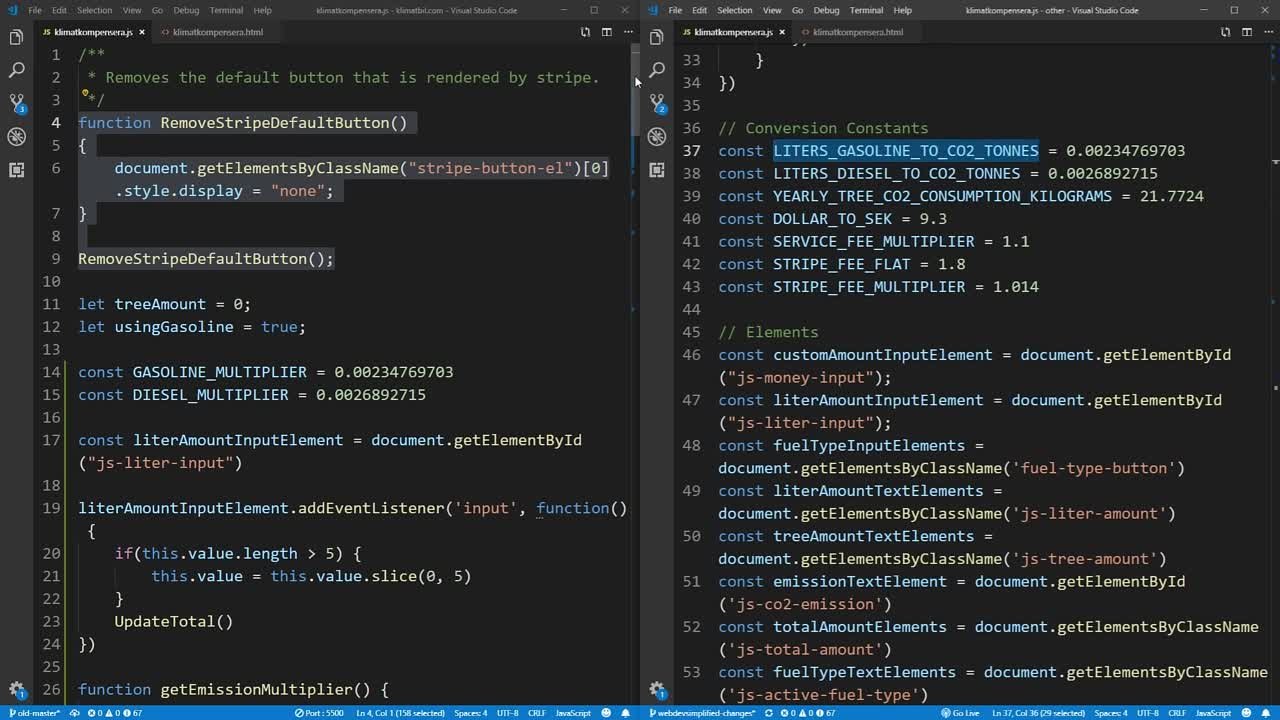Open Terminal menu in left window
Image resolution: width=1280 pixels, height=720 pixels.
click(226, 10)
